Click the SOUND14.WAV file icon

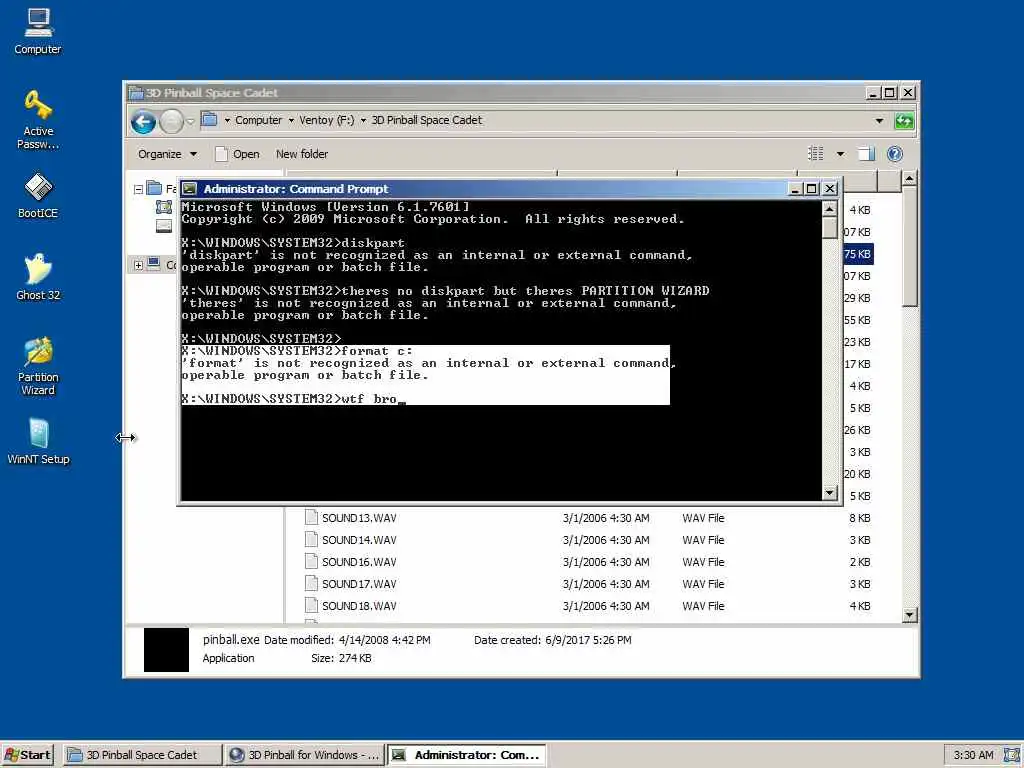[312, 539]
